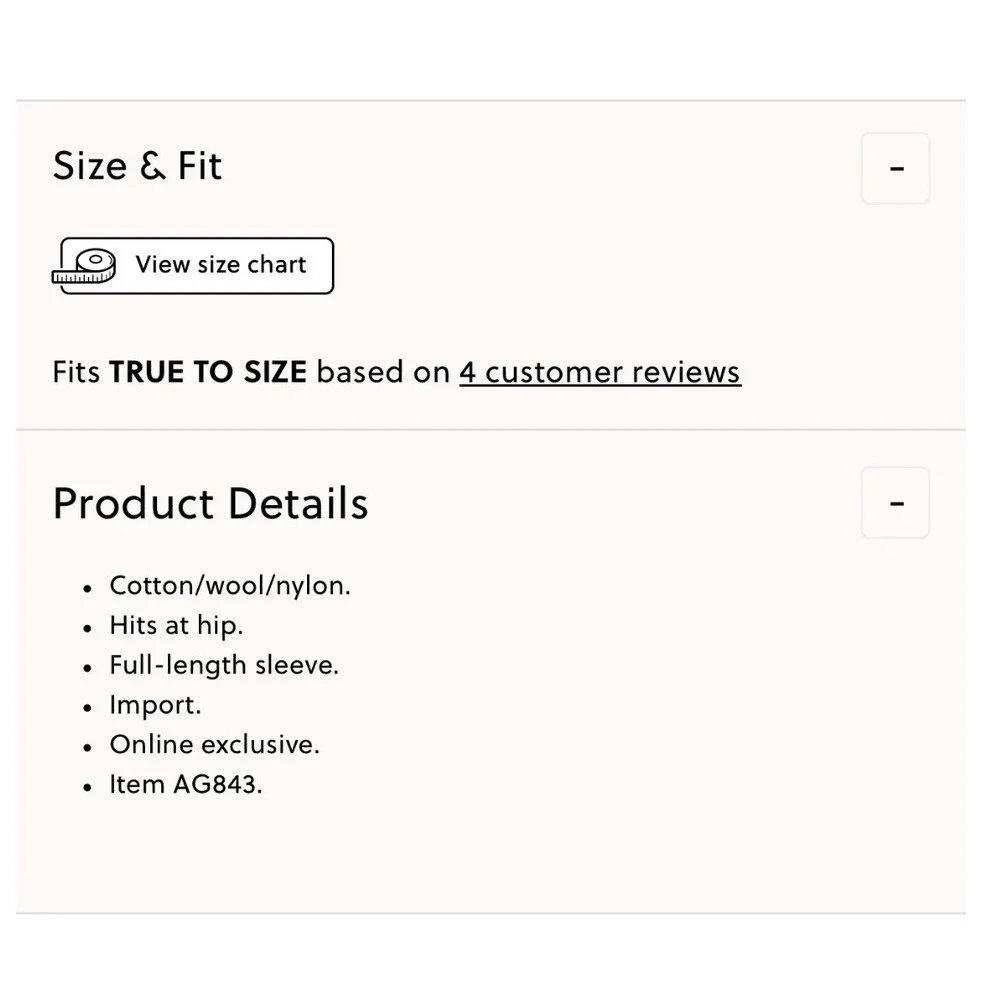Click the bullet before Hits at hip
The height and width of the screenshot is (1000, 1000).
[88, 628]
